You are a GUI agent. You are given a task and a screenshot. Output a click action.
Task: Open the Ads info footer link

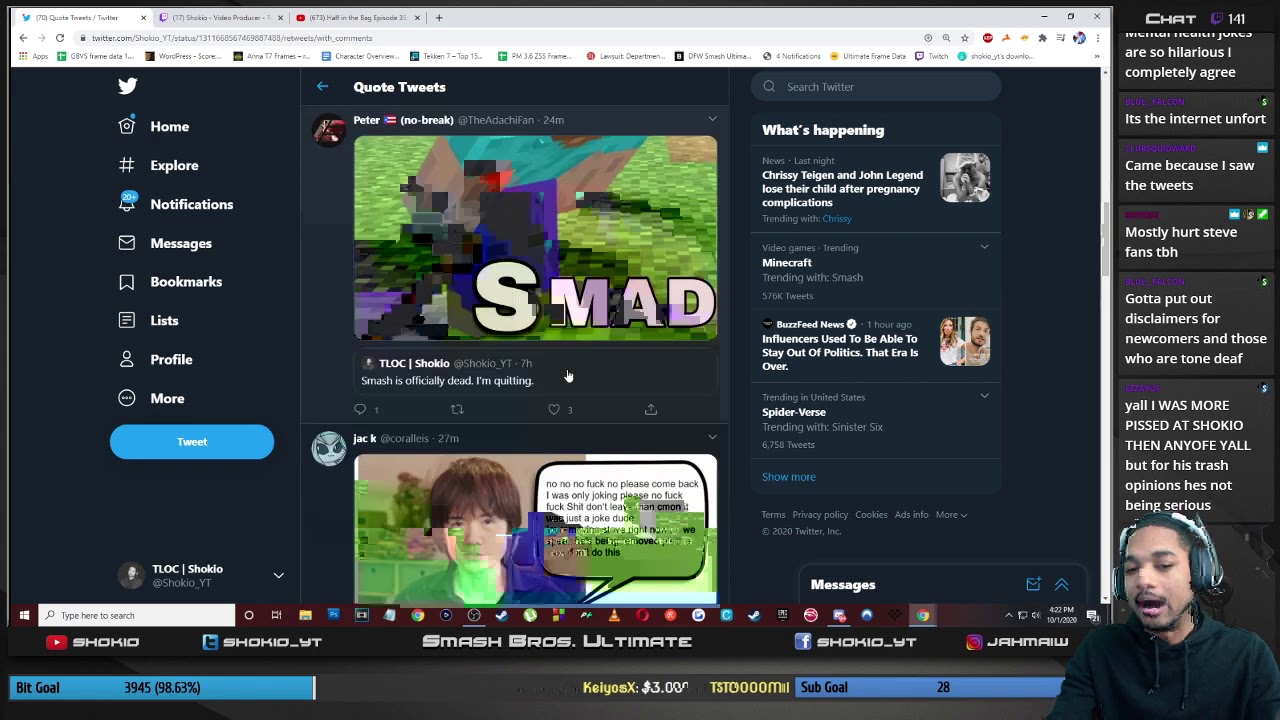(912, 515)
